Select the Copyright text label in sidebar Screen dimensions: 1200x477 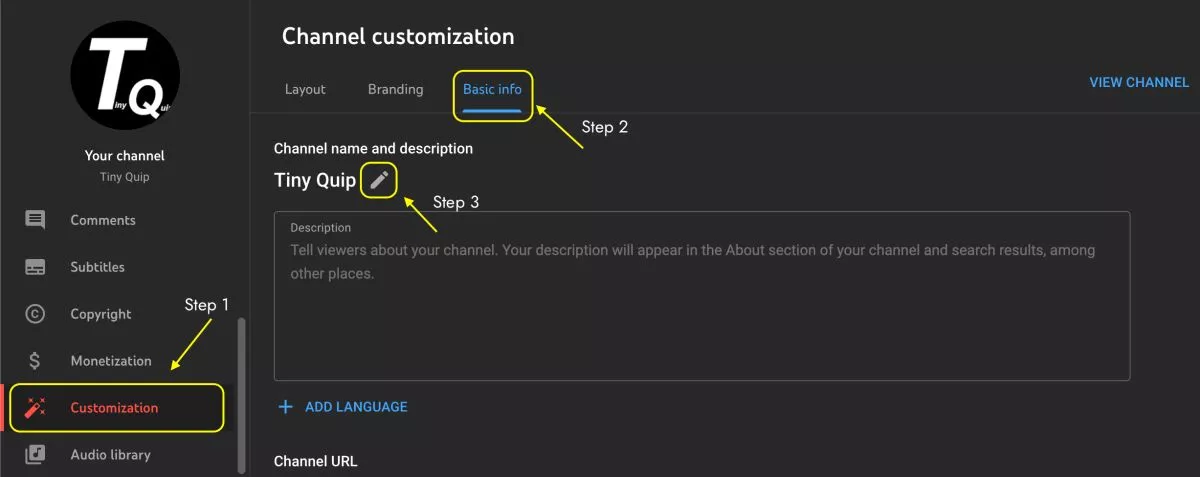[x=101, y=314]
